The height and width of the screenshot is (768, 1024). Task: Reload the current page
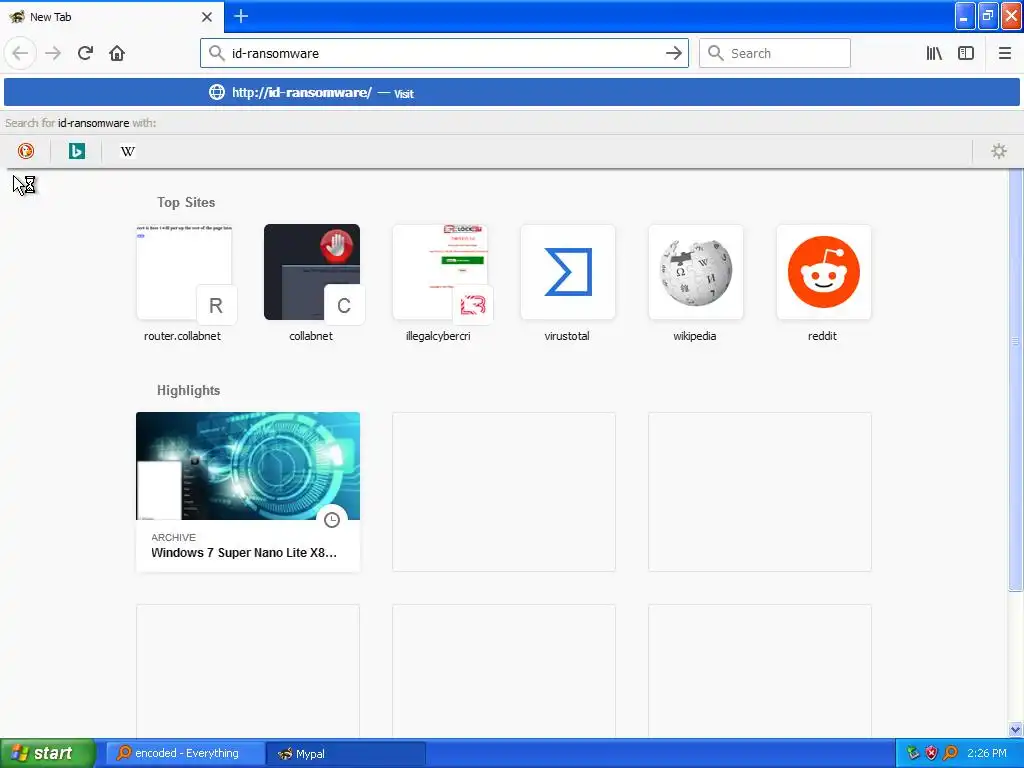click(x=85, y=53)
